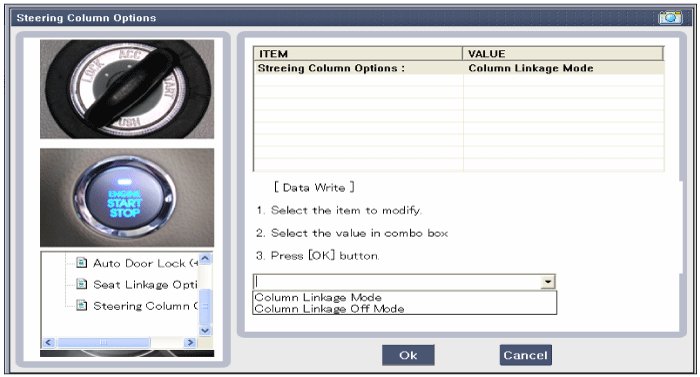Viewport: 700px width, 377px height.
Task: Select the Auto Door Lock tree item
Action: pyautogui.click(x=145, y=263)
